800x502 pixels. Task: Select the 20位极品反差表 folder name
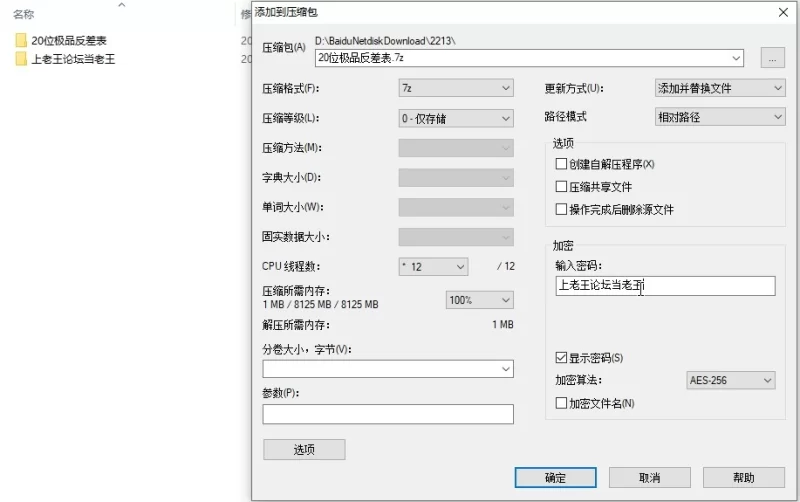point(69,40)
